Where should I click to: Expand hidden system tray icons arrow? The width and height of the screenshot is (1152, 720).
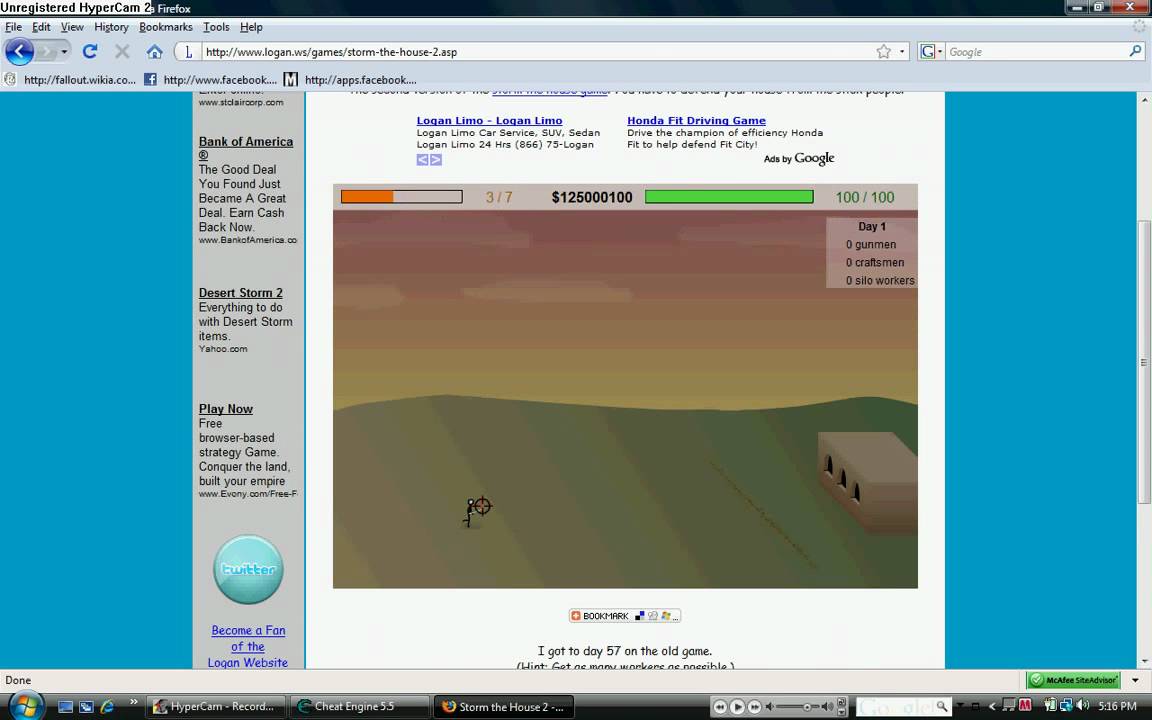click(992, 707)
